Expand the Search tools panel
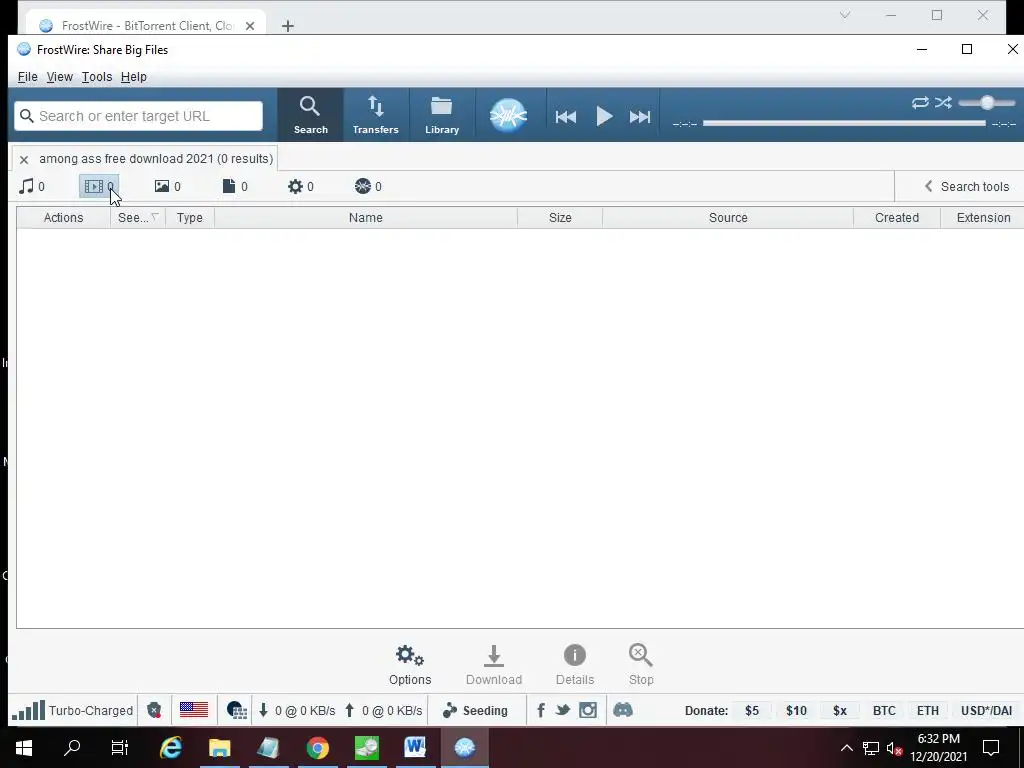 (x=967, y=187)
